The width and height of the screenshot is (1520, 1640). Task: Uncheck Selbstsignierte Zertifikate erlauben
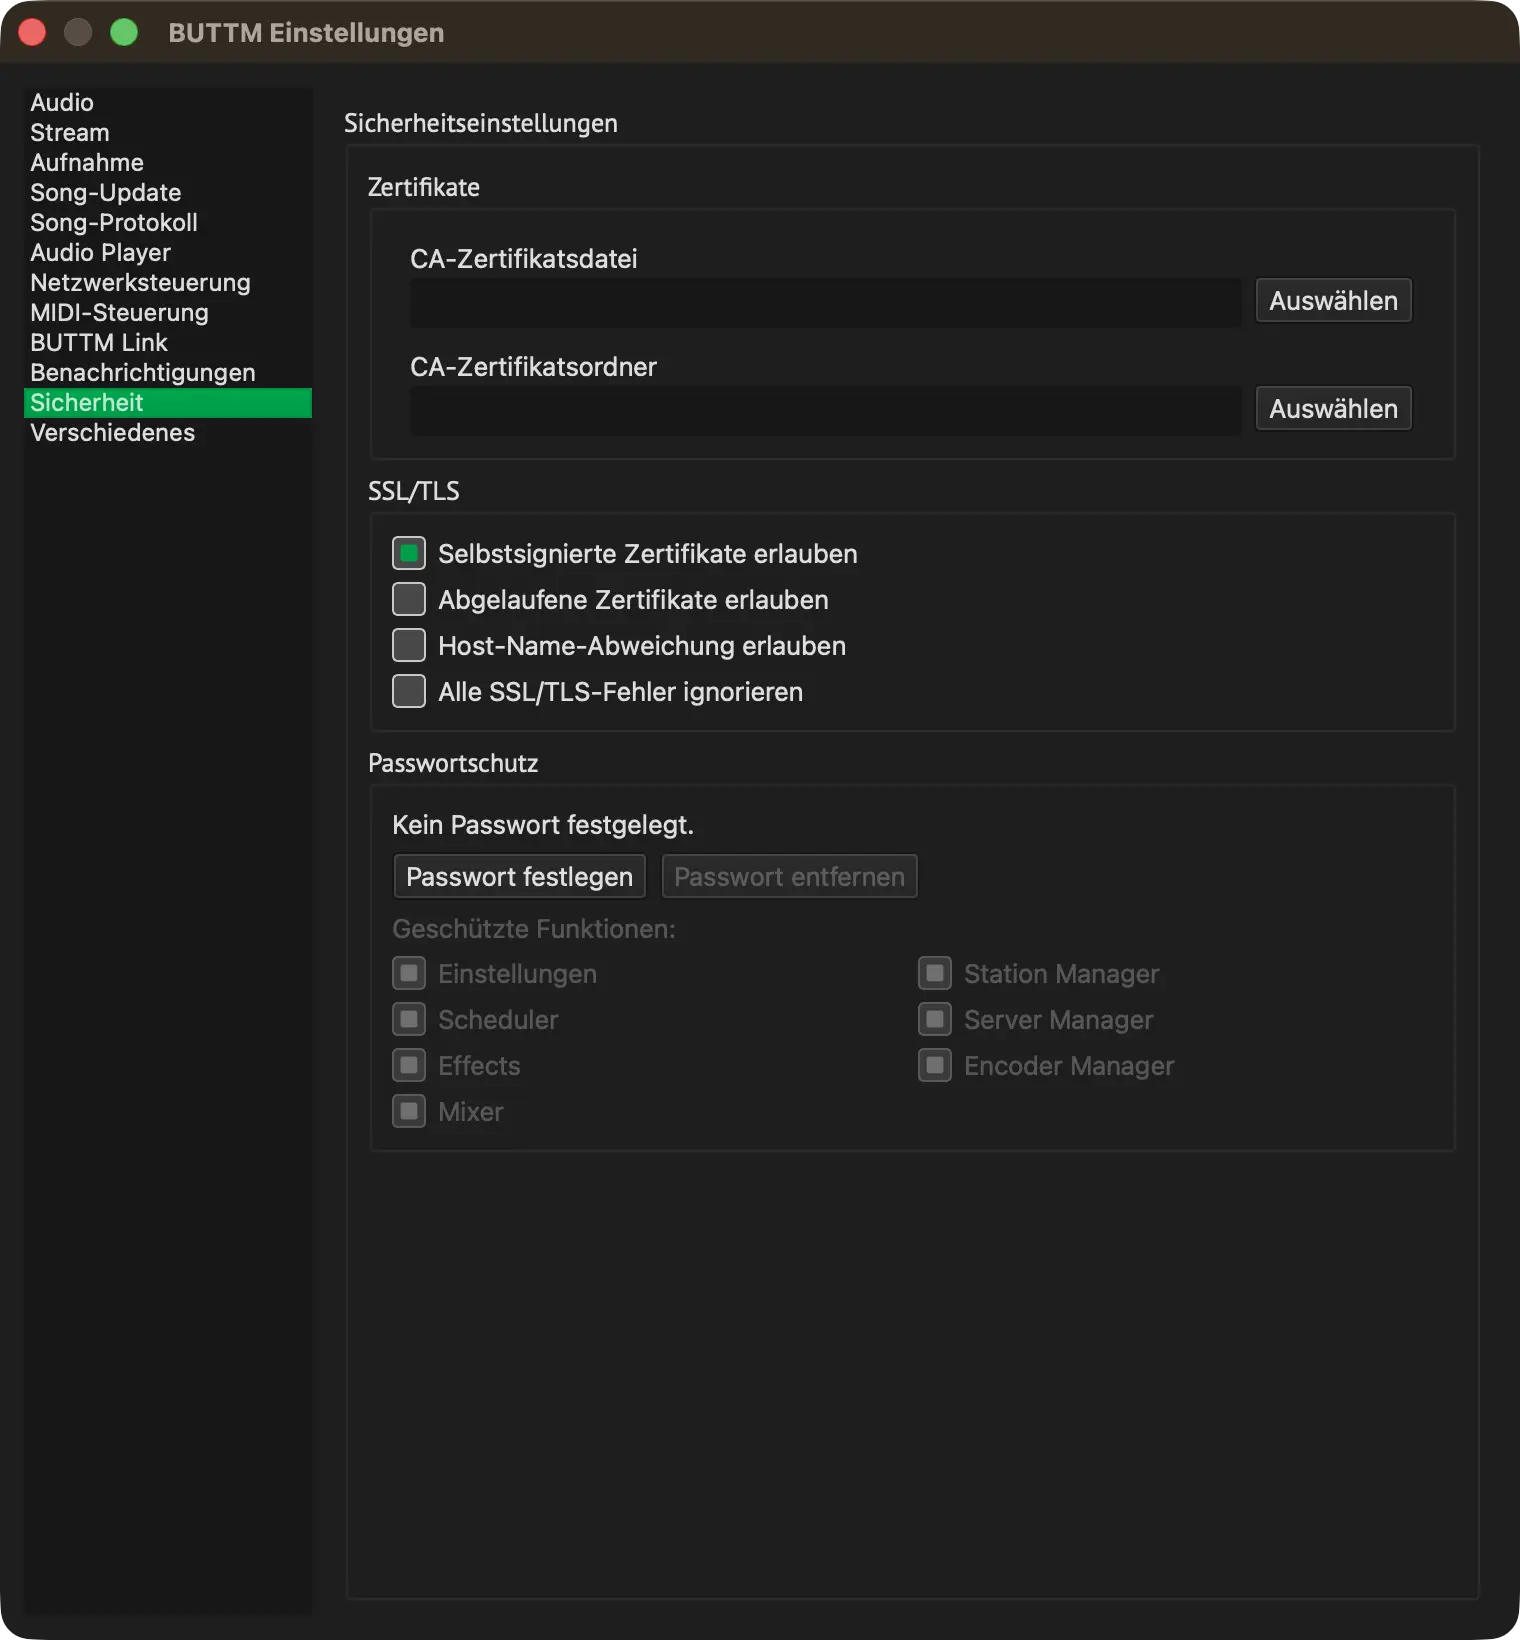tap(409, 553)
